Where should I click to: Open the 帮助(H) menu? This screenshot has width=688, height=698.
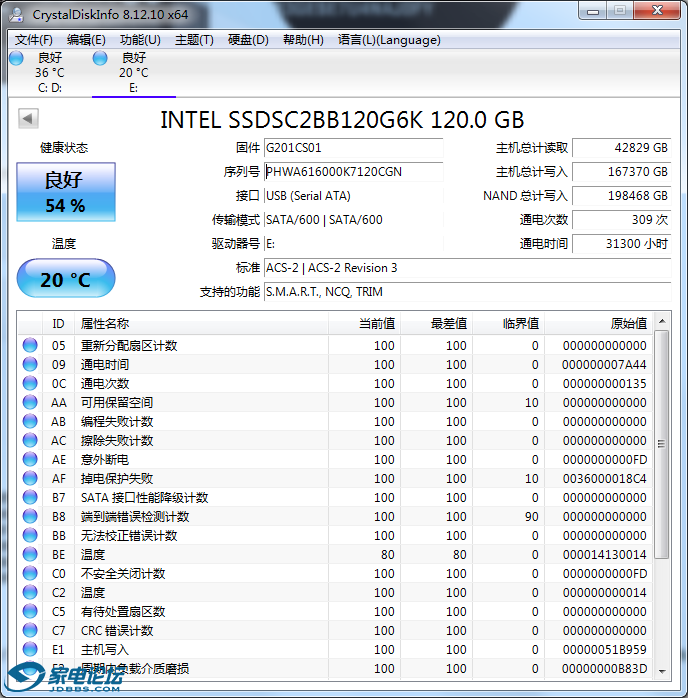click(303, 40)
